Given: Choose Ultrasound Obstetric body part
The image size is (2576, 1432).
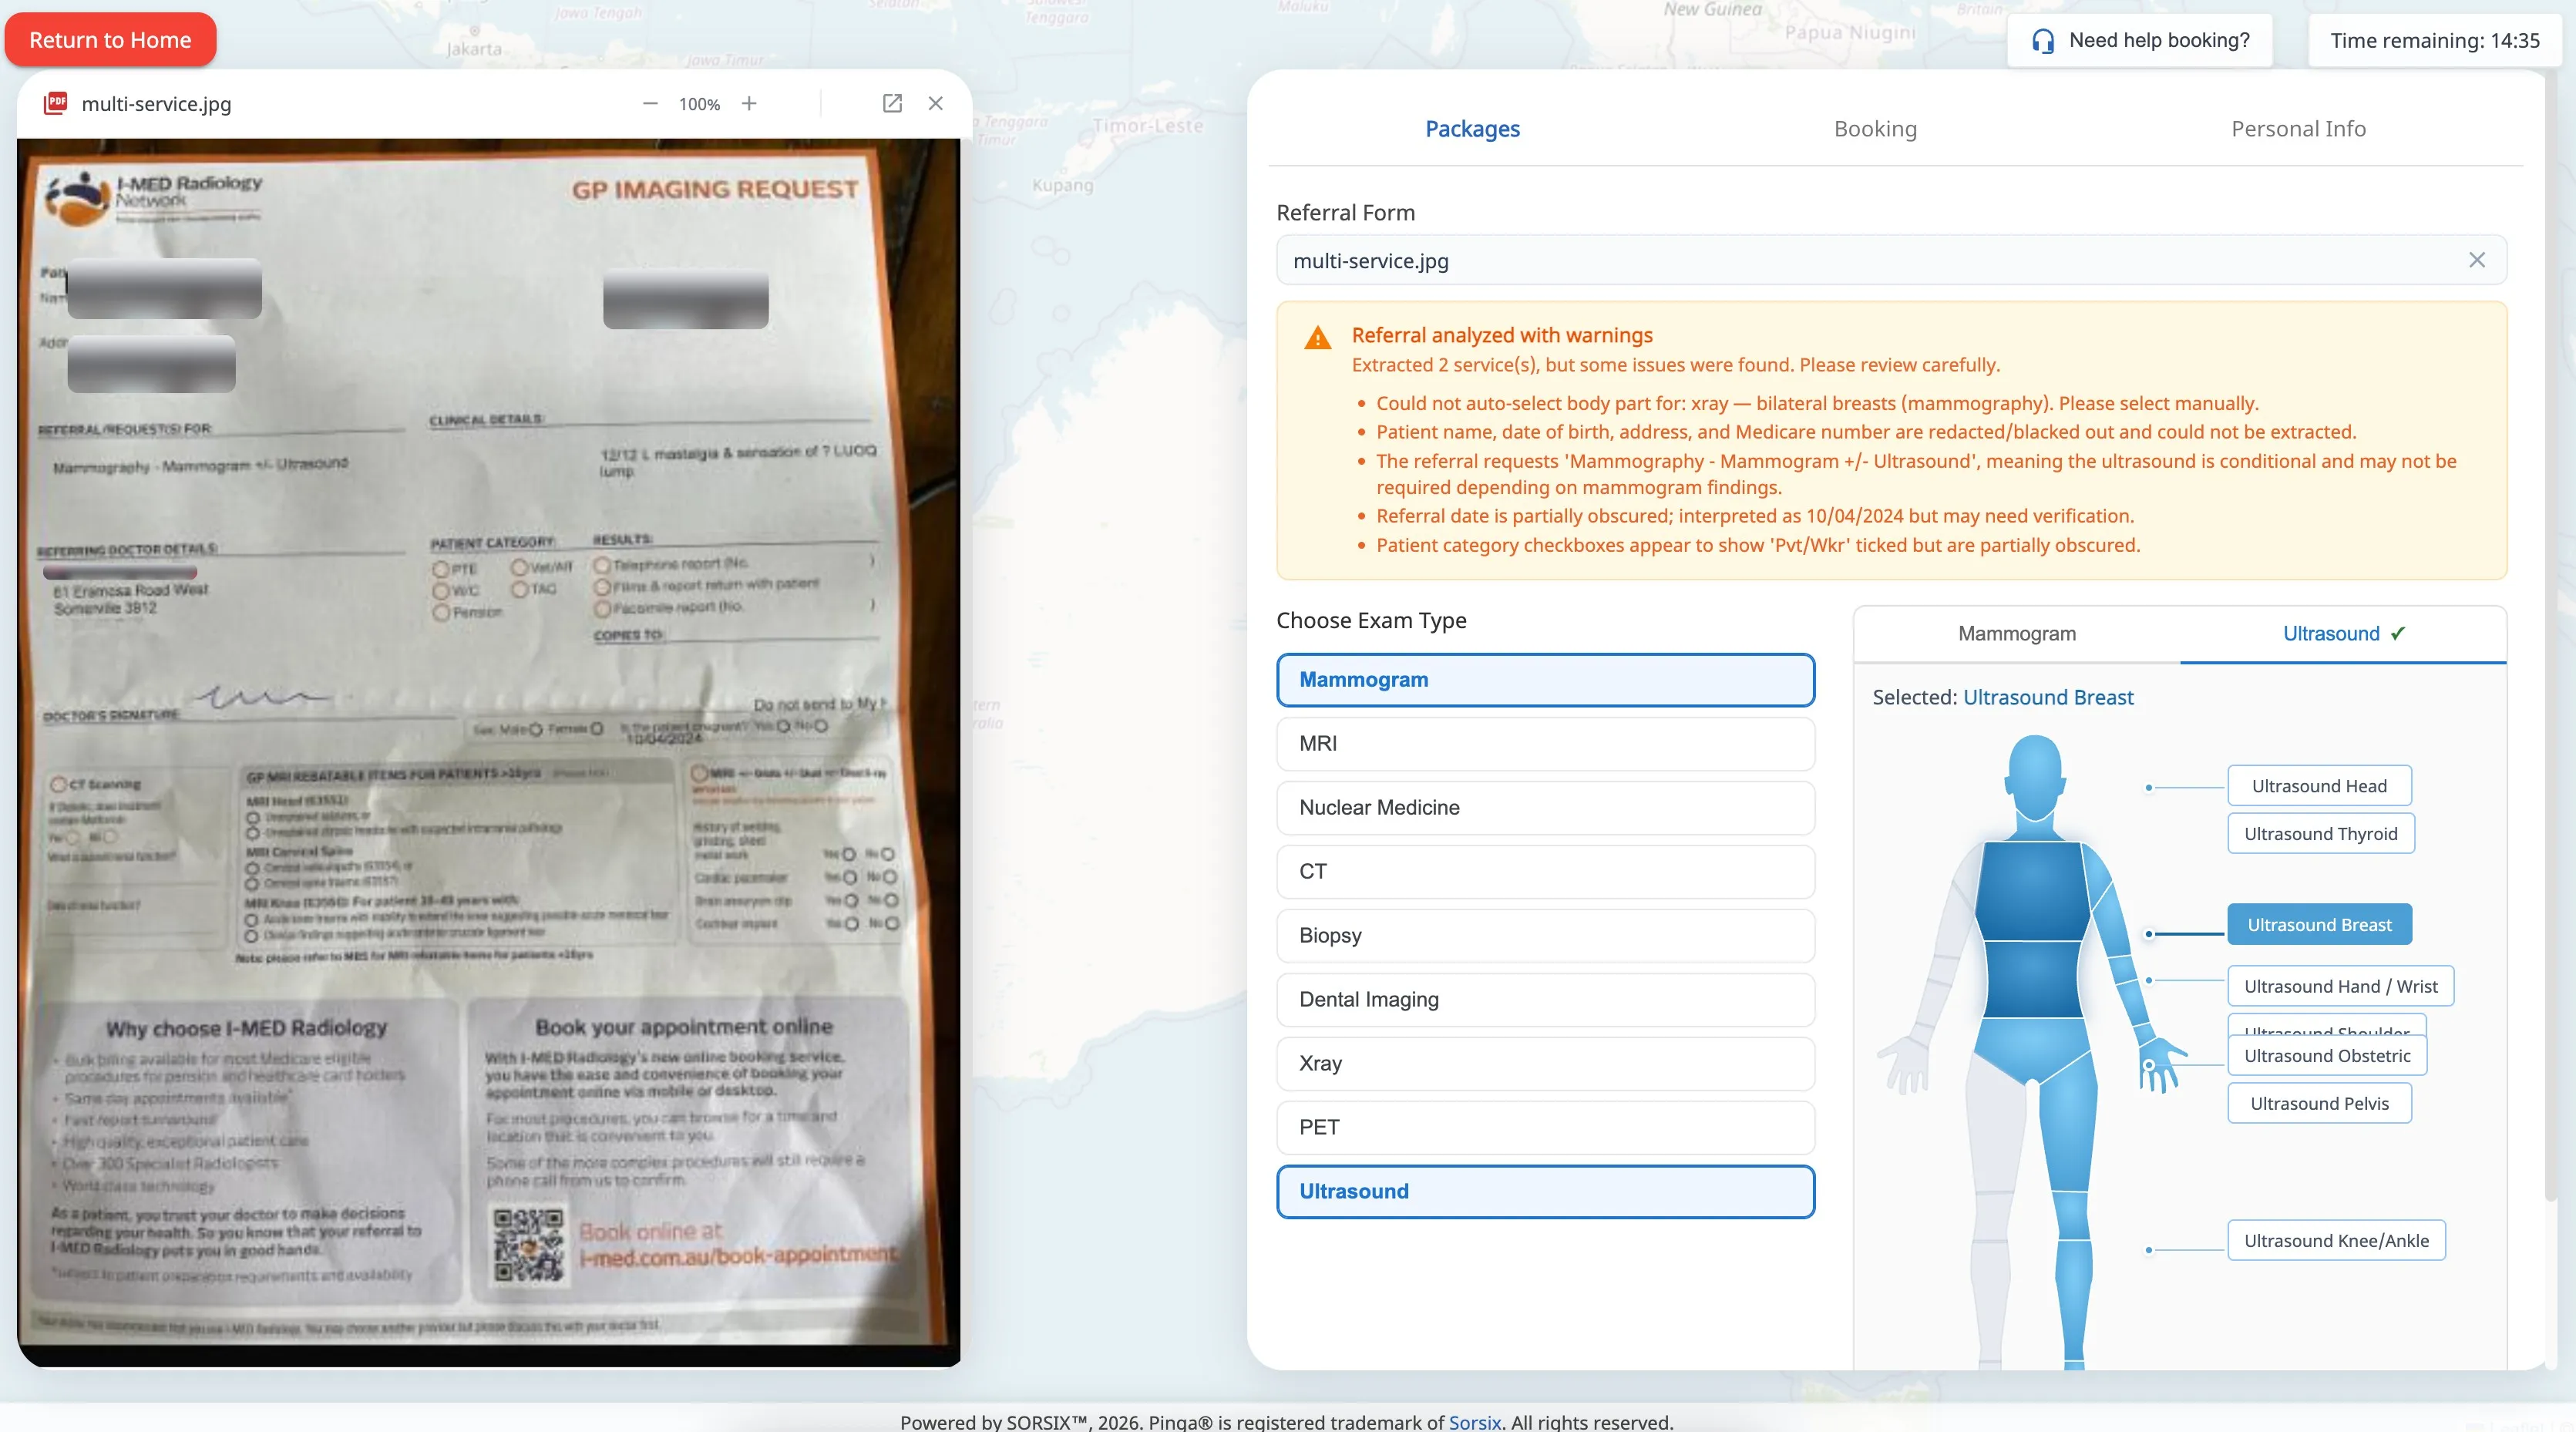Looking at the screenshot, I should pos(2327,1056).
